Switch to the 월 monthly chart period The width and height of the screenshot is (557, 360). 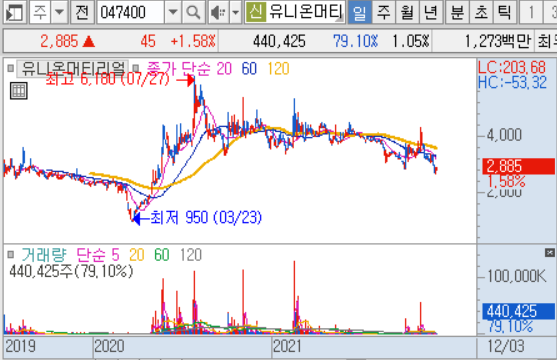click(x=407, y=12)
